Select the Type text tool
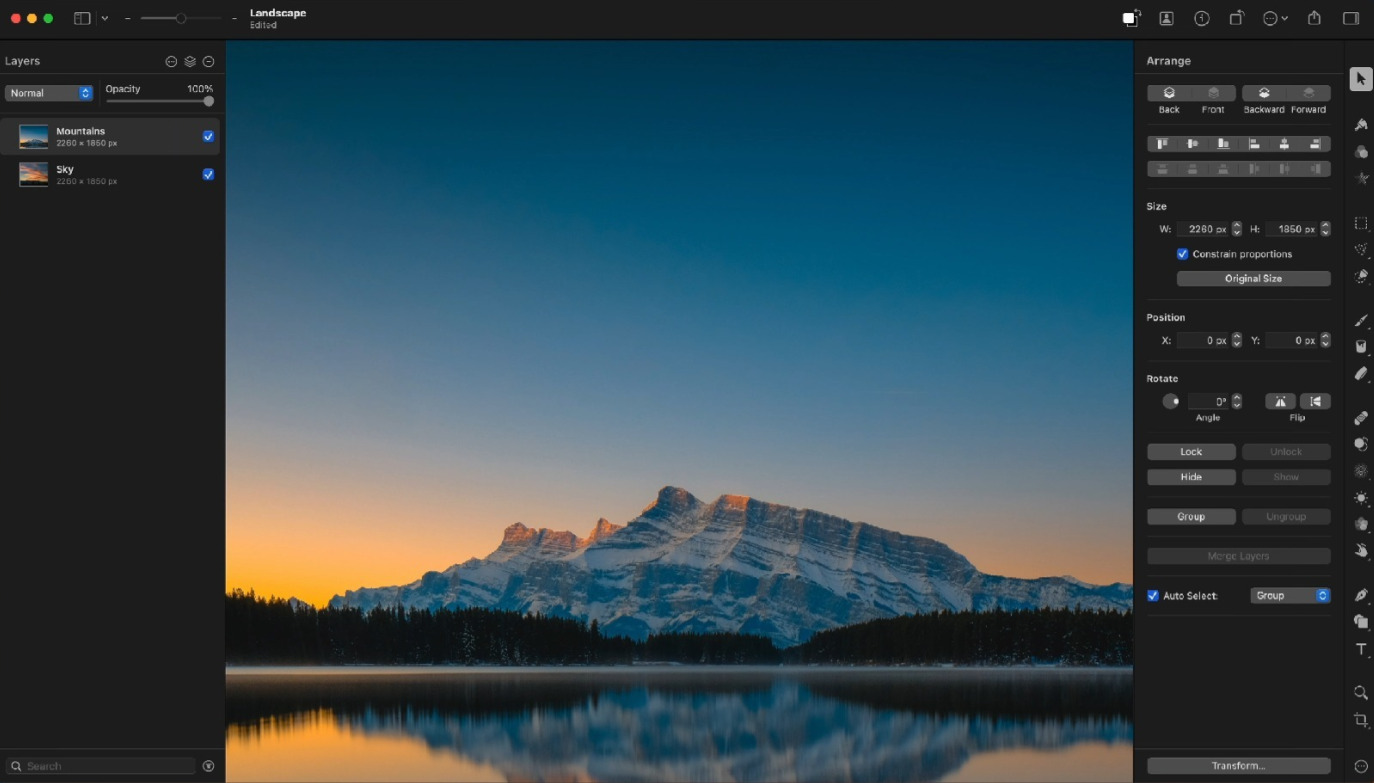 [x=1360, y=650]
